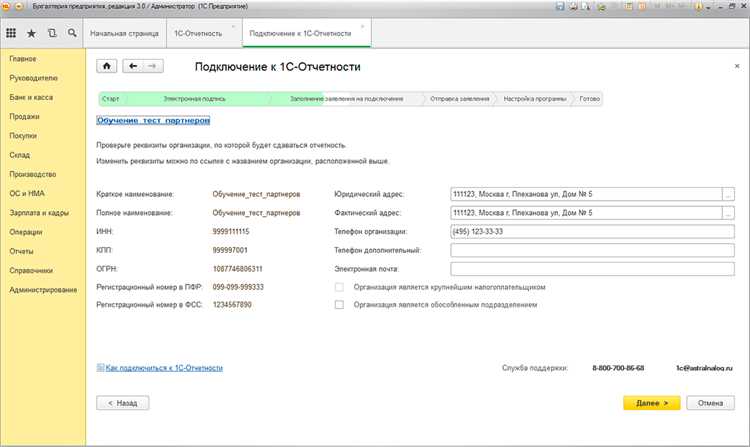
Task: Open Склад section
Action: pyautogui.click(x=20, y=155)
